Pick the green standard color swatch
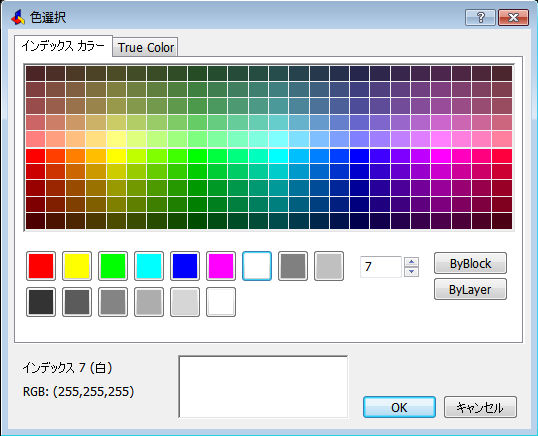 113,266
